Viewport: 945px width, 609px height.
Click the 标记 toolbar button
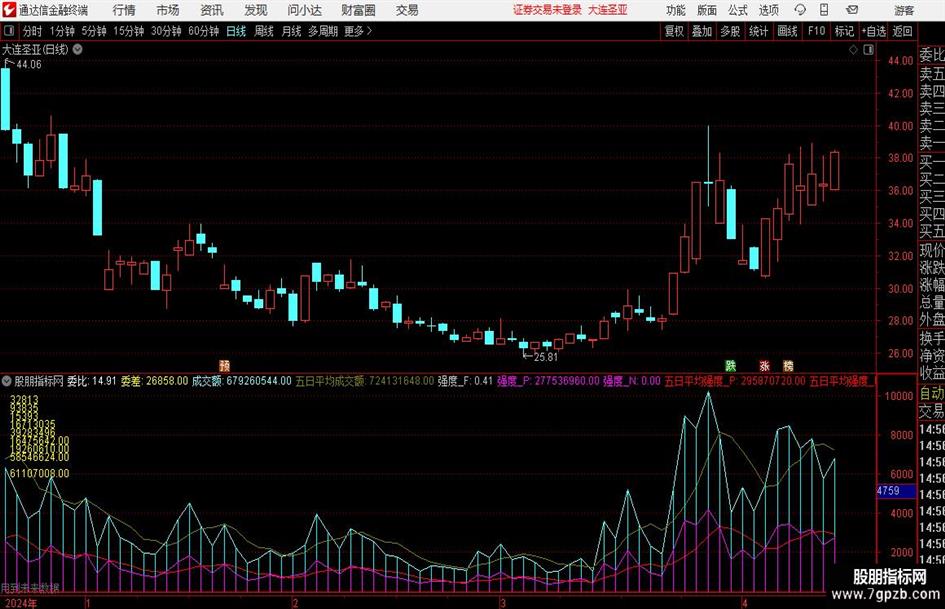844,31
